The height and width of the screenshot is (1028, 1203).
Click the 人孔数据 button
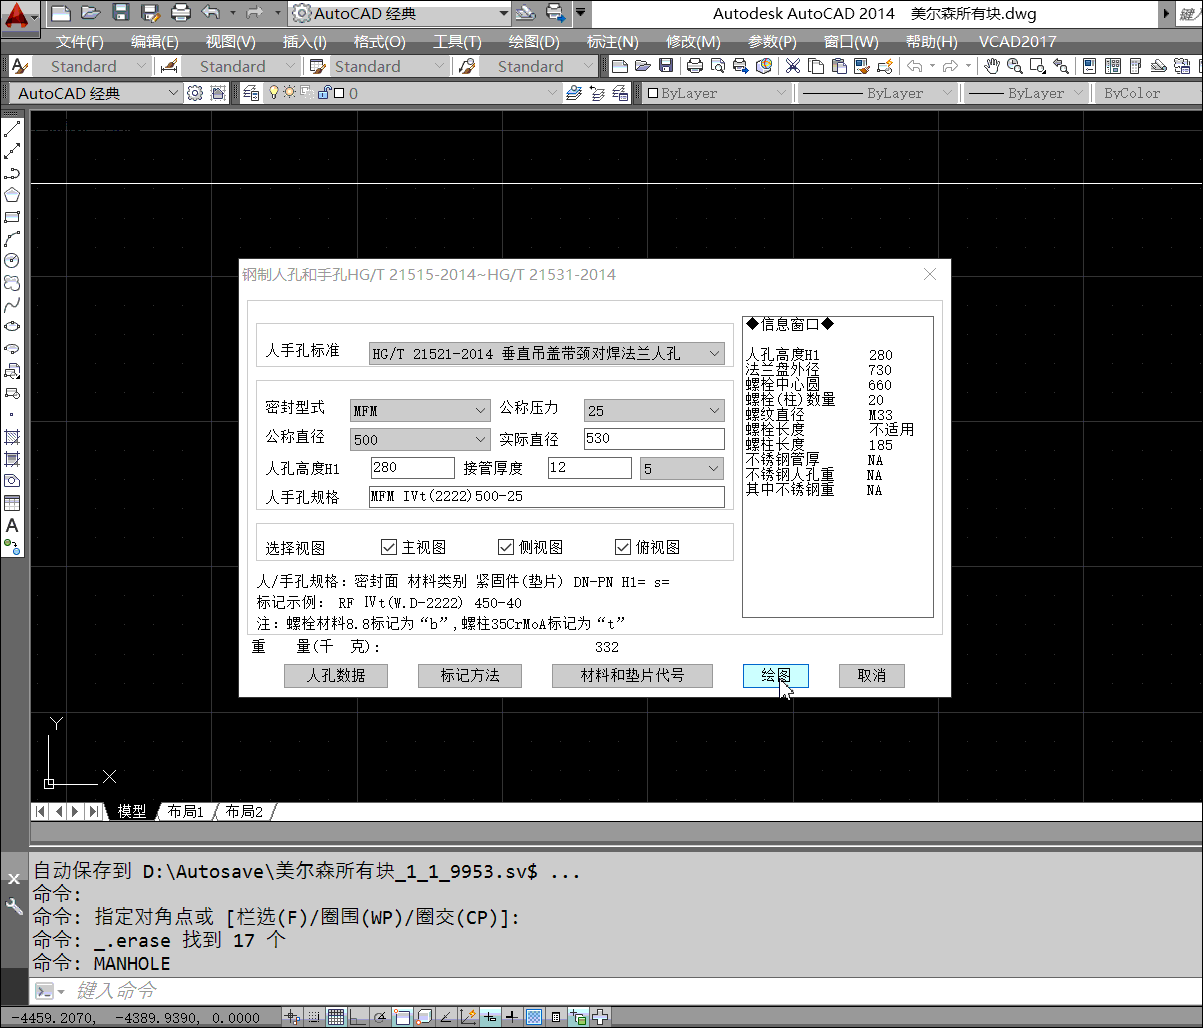[336, 675]
